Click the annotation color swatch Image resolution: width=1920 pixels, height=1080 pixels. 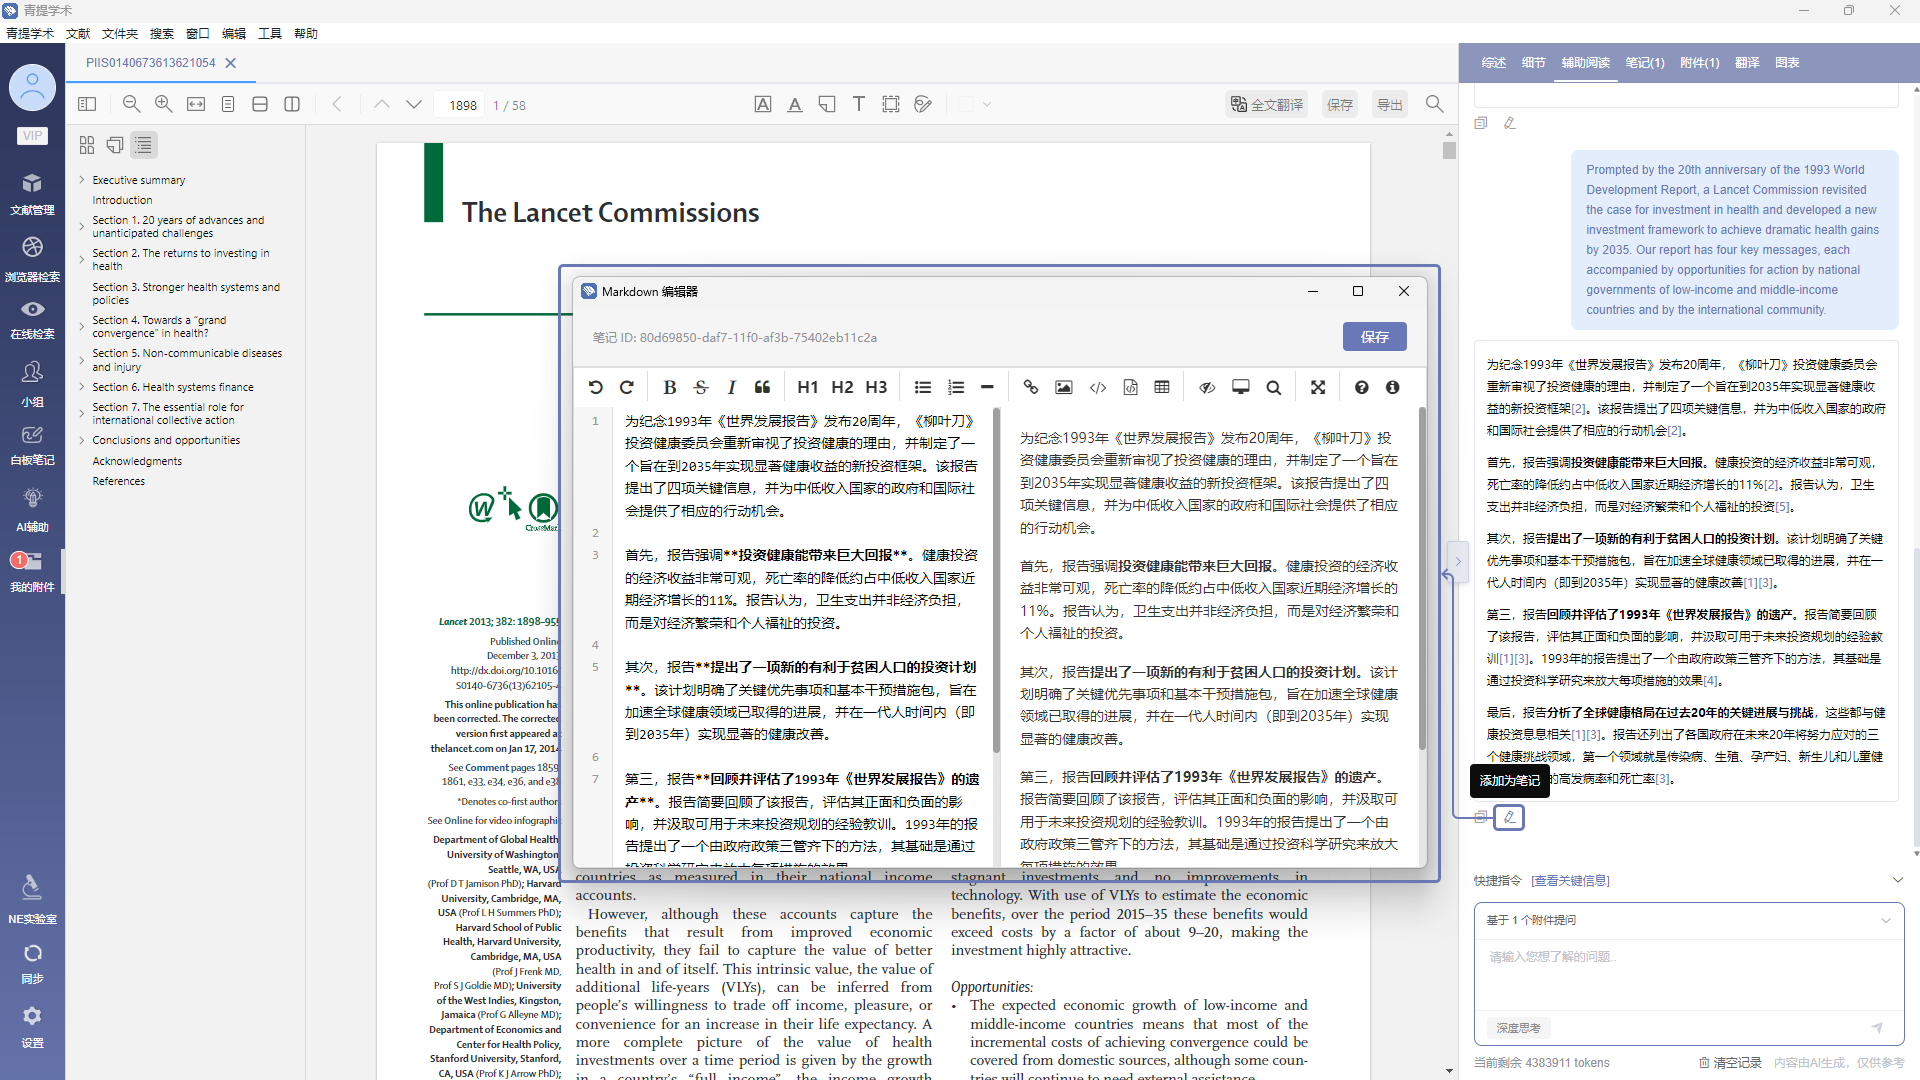(966, 104)
